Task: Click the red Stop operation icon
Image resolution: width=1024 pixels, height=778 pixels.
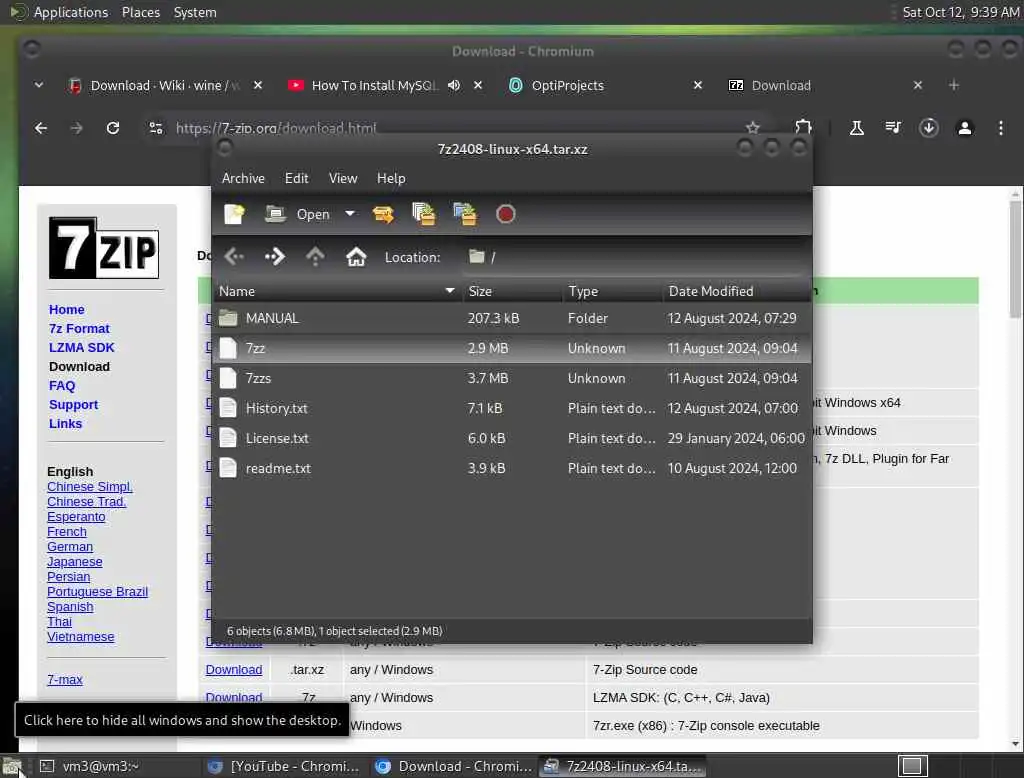Action: (505, 214)
